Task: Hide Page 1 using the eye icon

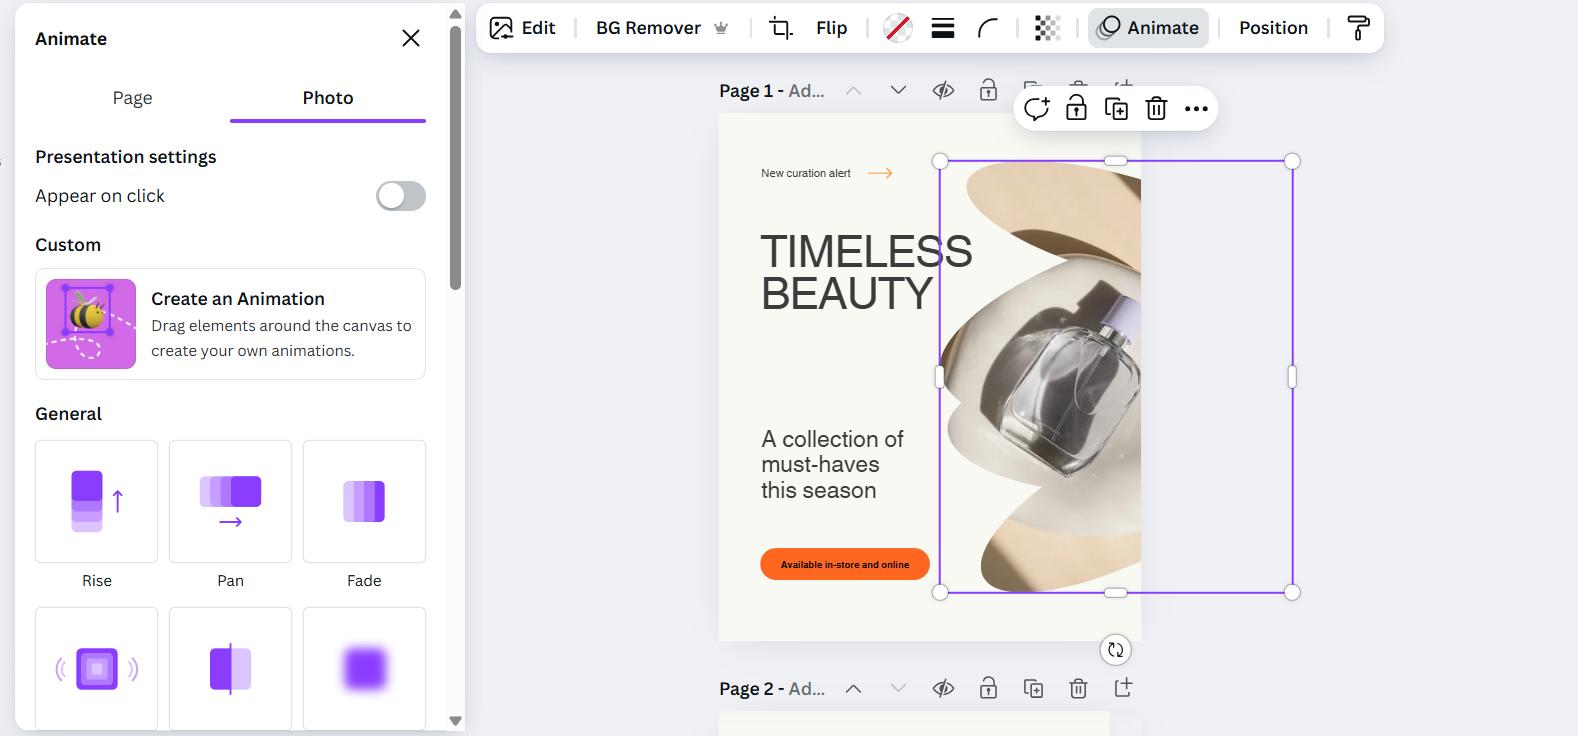Action: tap(943, 91)
